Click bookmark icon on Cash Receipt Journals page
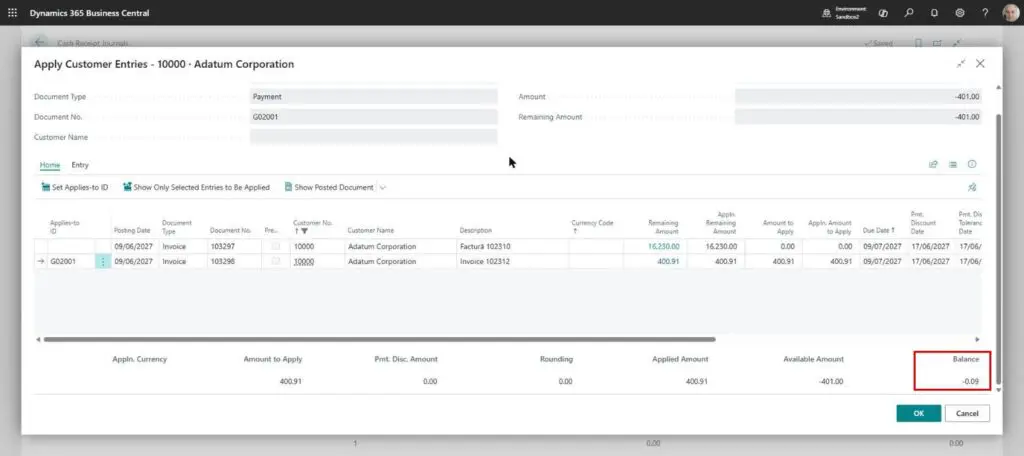This screenshot has width=1024, height=456. click(x=918, y=43)
